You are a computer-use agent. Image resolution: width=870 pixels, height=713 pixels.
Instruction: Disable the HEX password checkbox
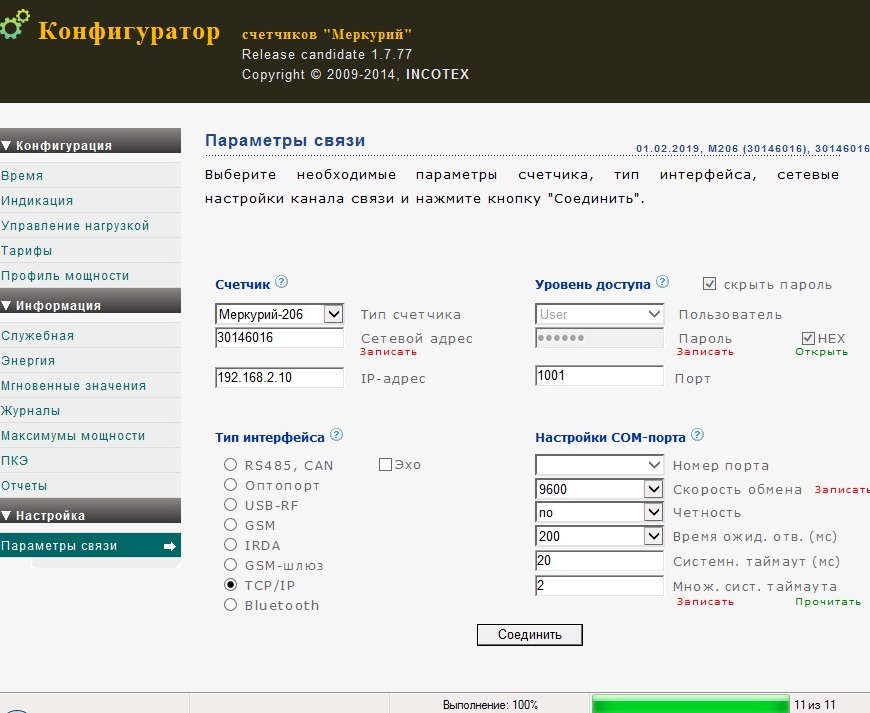click(x=808, y=338)
